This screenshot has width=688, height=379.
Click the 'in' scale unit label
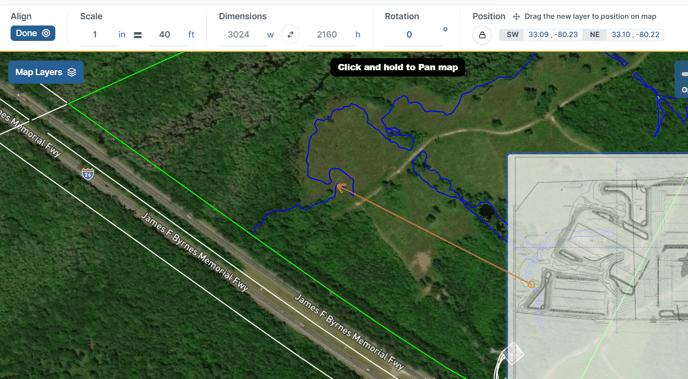tap(122, 35)
